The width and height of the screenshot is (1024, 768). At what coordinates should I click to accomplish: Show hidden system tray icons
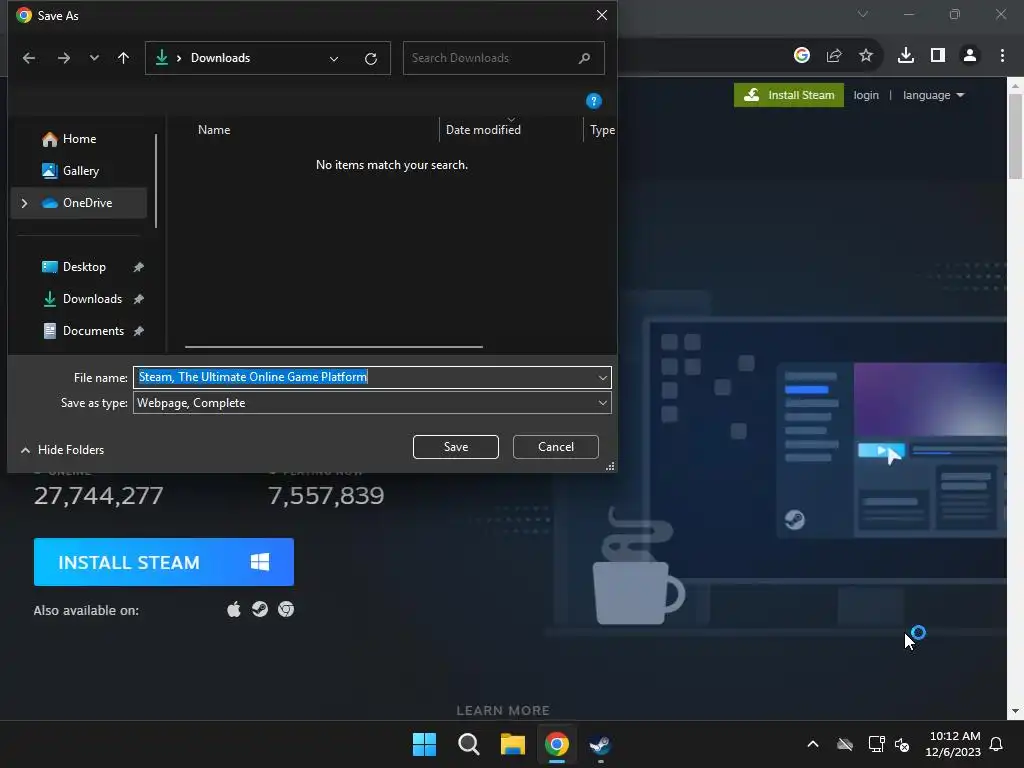tap(813, 744)
